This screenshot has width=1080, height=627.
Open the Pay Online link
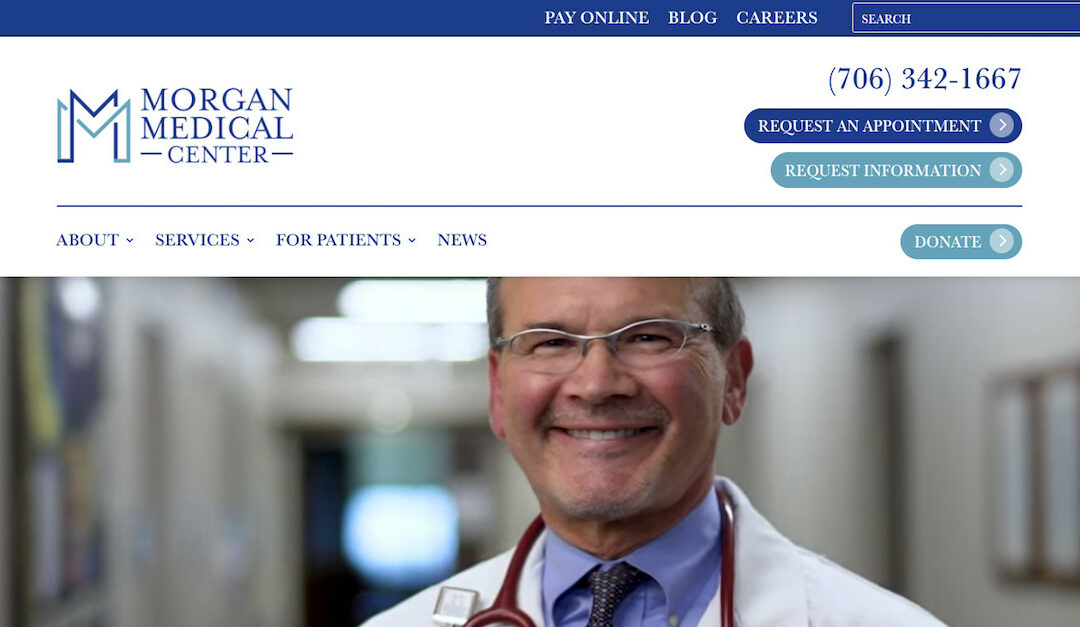pyautogui.click(x=596, y=18)
